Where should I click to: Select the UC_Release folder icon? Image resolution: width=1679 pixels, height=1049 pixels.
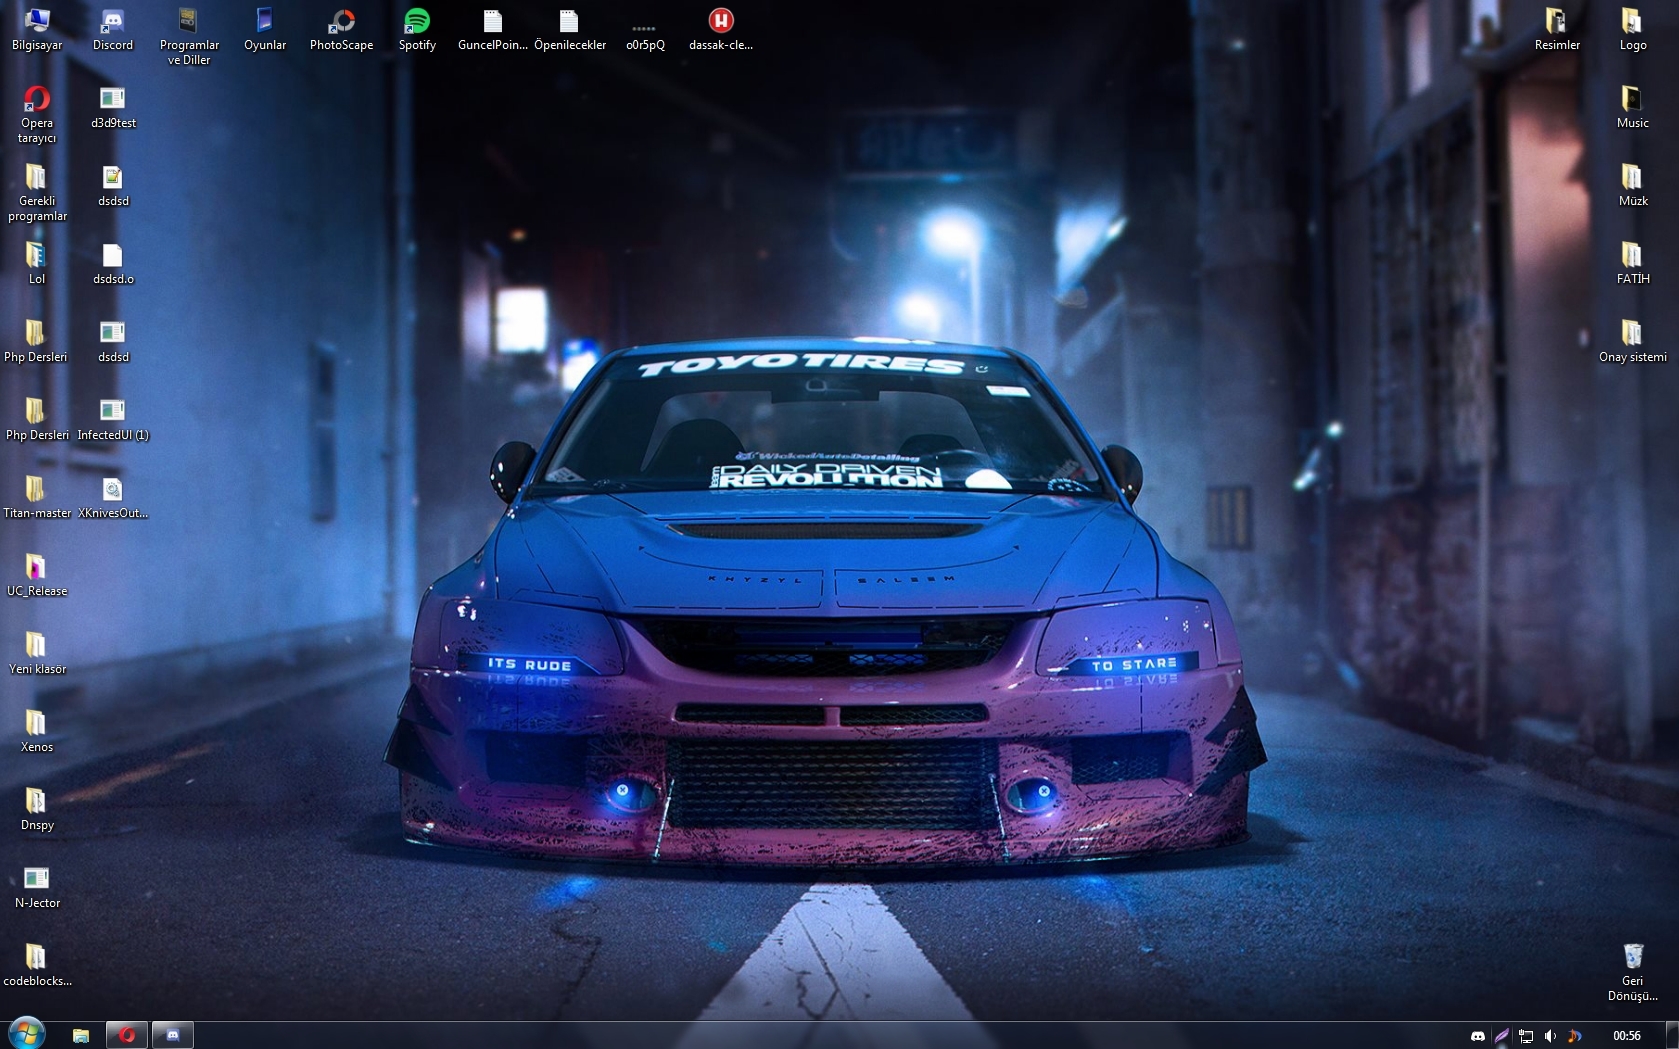coord(37,575)
